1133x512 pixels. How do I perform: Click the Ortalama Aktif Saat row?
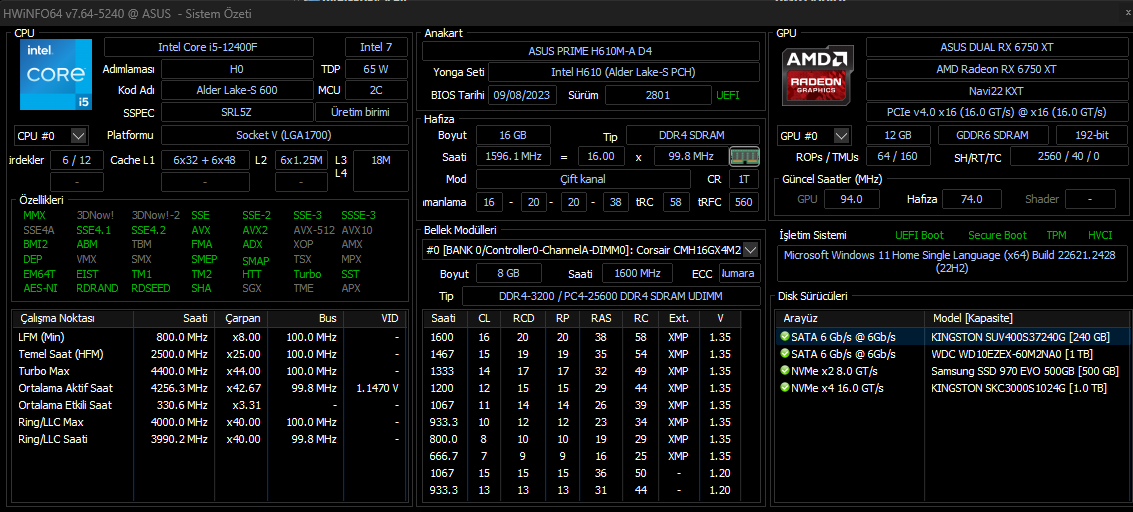point(210,388)
